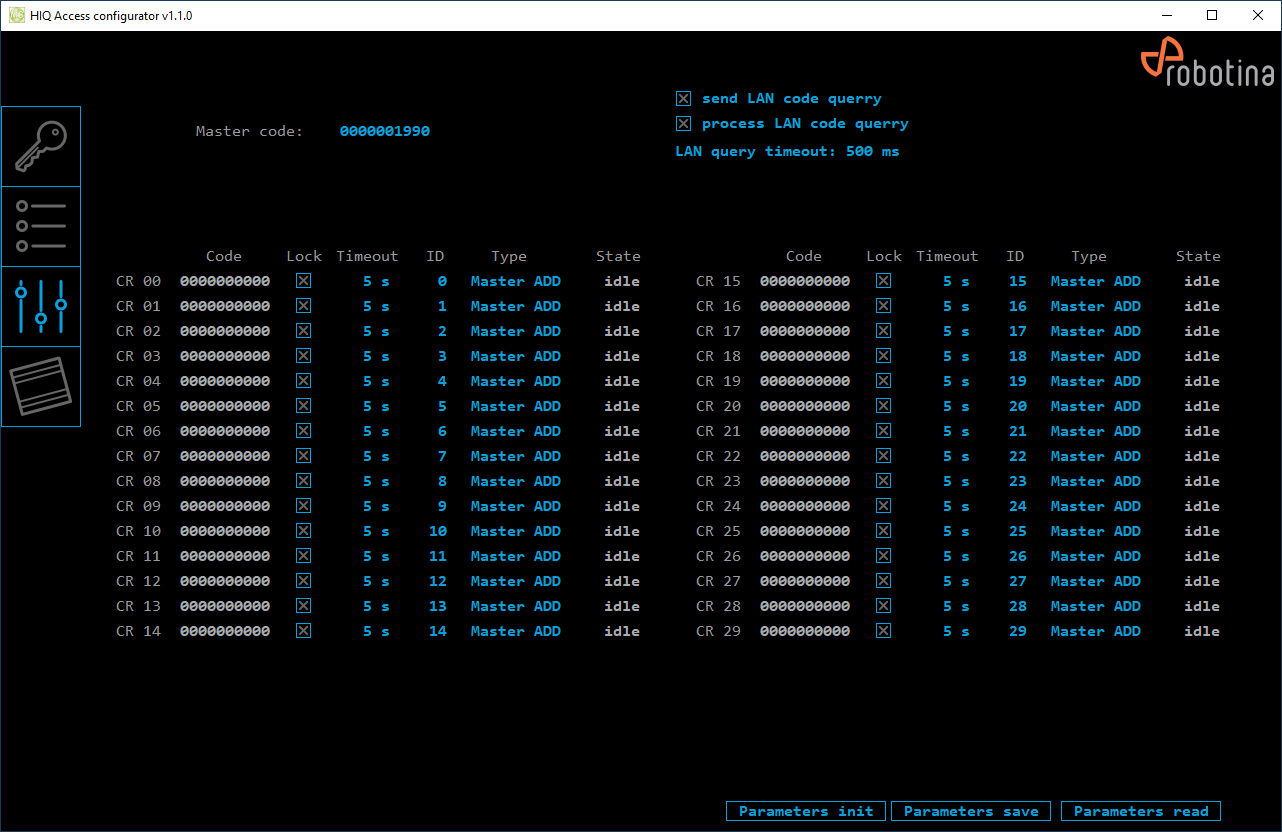1282x832 pixels.
Task: Disable process LAN code querry checkbox
Action: point(684,124)
